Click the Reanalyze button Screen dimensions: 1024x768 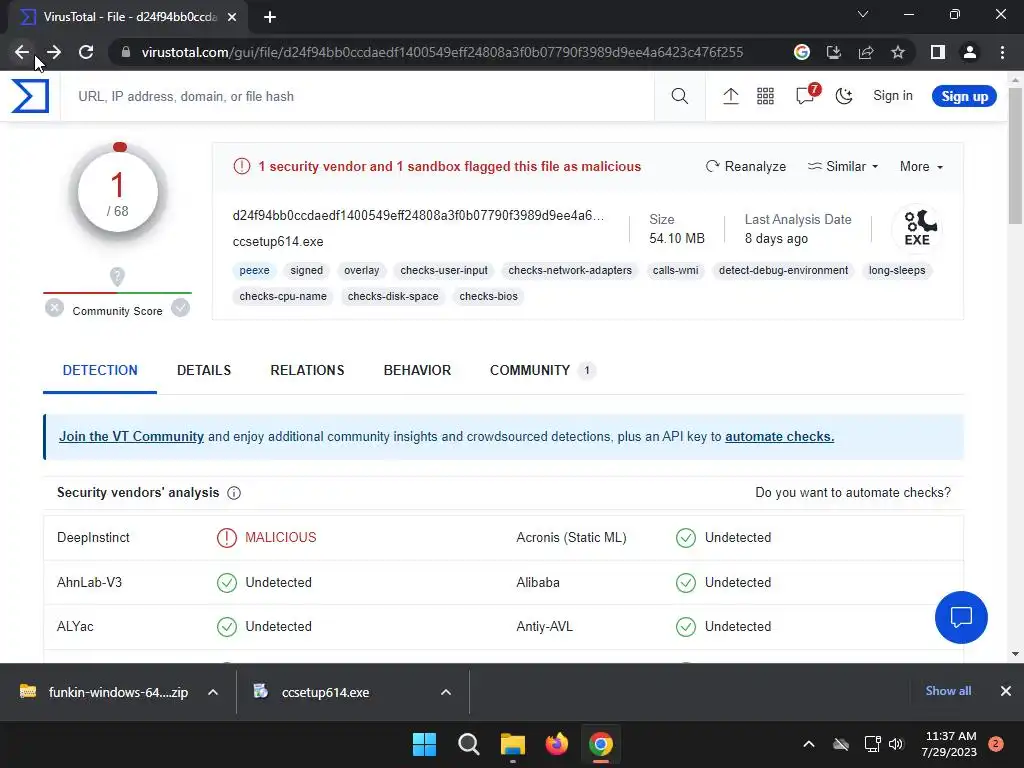point(745,167)
